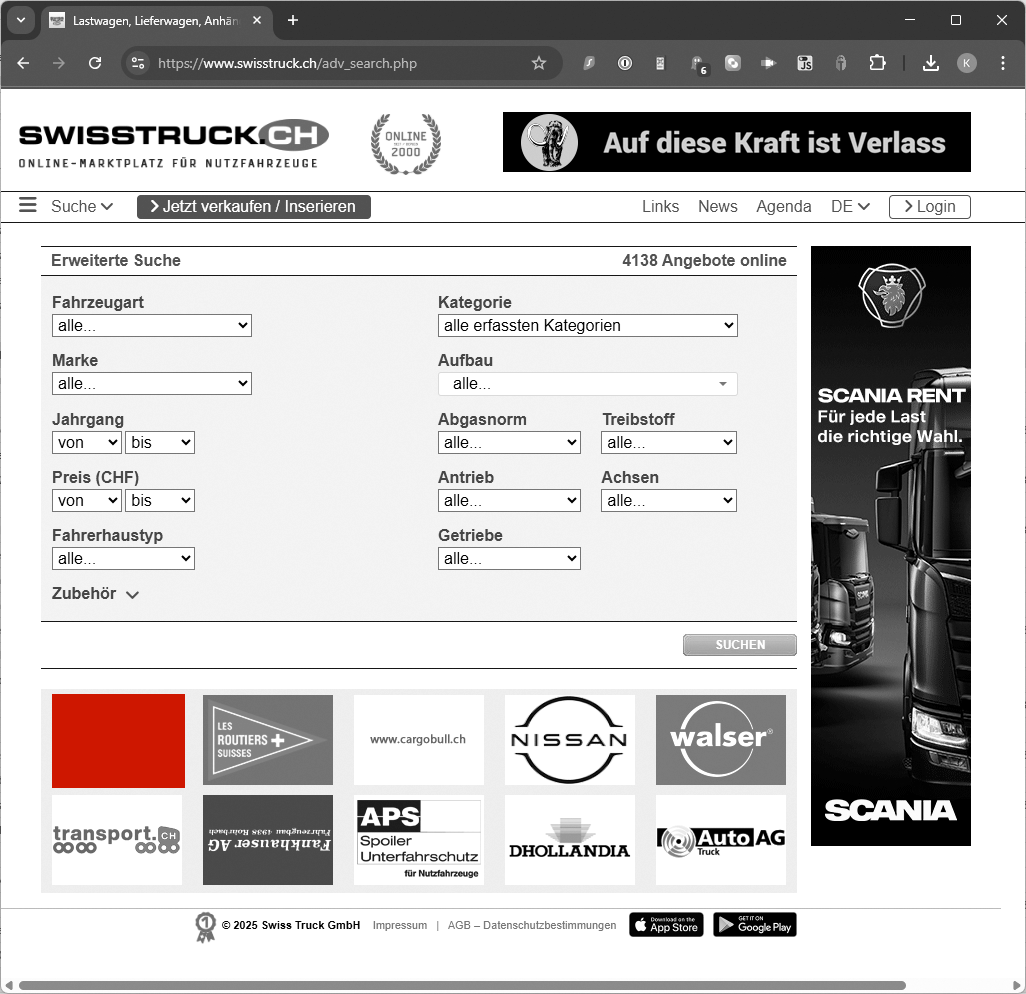The image size is (1026, 994).
Task: Click the Scania Rent banner ad
Action: pos(891,546)
